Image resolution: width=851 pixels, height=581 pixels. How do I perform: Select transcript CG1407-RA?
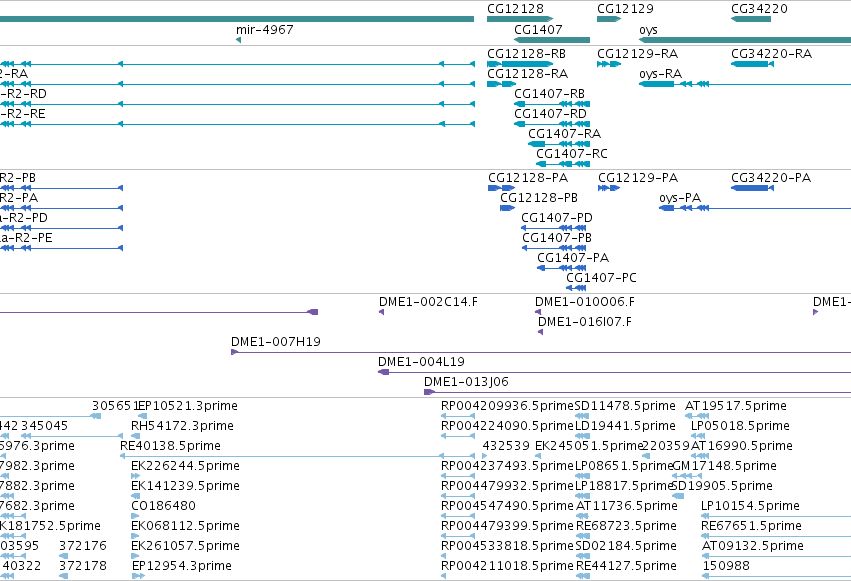pyautogui.click(x=558, y=144)
